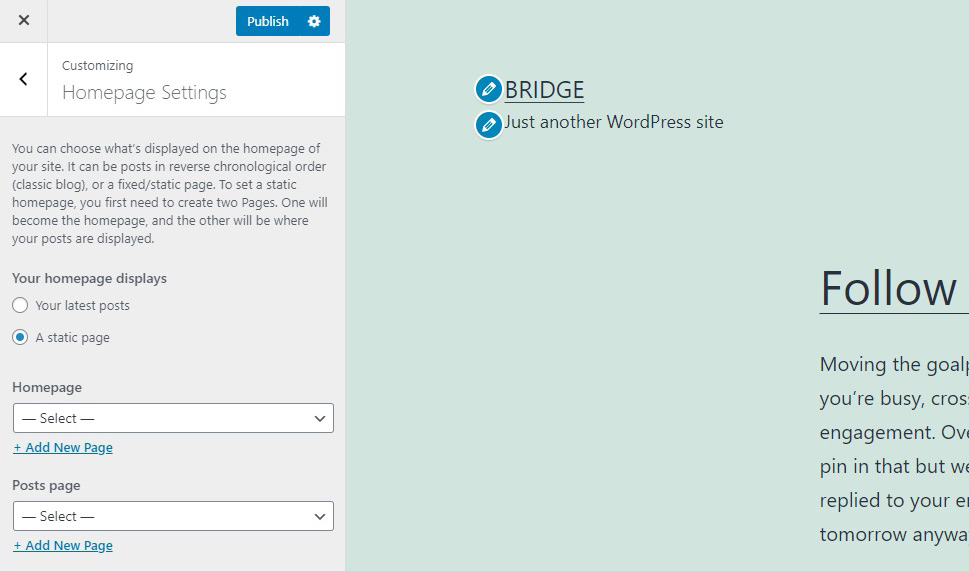Click the 'Your latest posts' label text
Screen dimensions: 969x571
pyautogui.click(x=82, y=305)
